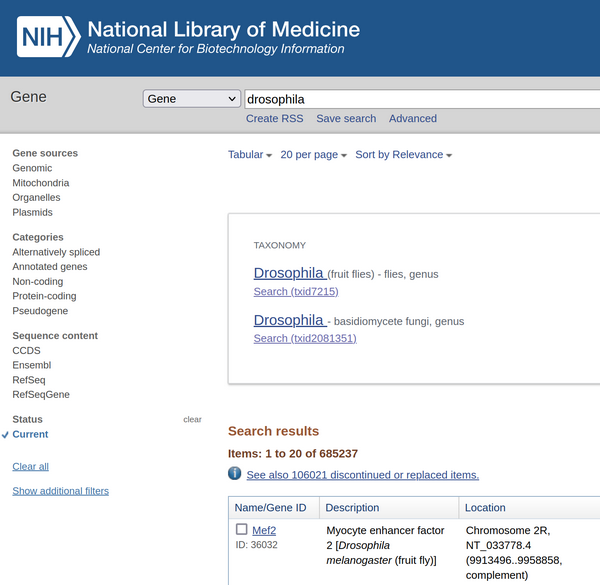600x585 pixels.
Task: Click Show additional filters
Action: (60, 491)
